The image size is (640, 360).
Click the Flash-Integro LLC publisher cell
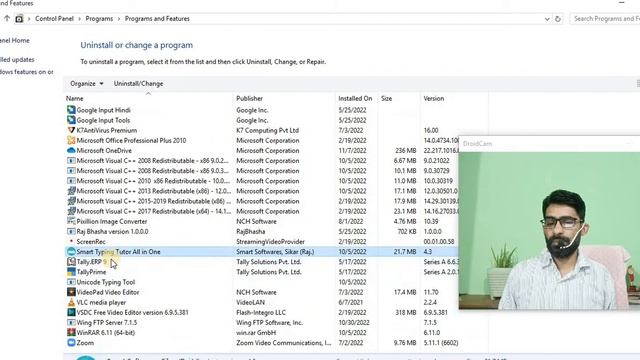coord(261,312)
